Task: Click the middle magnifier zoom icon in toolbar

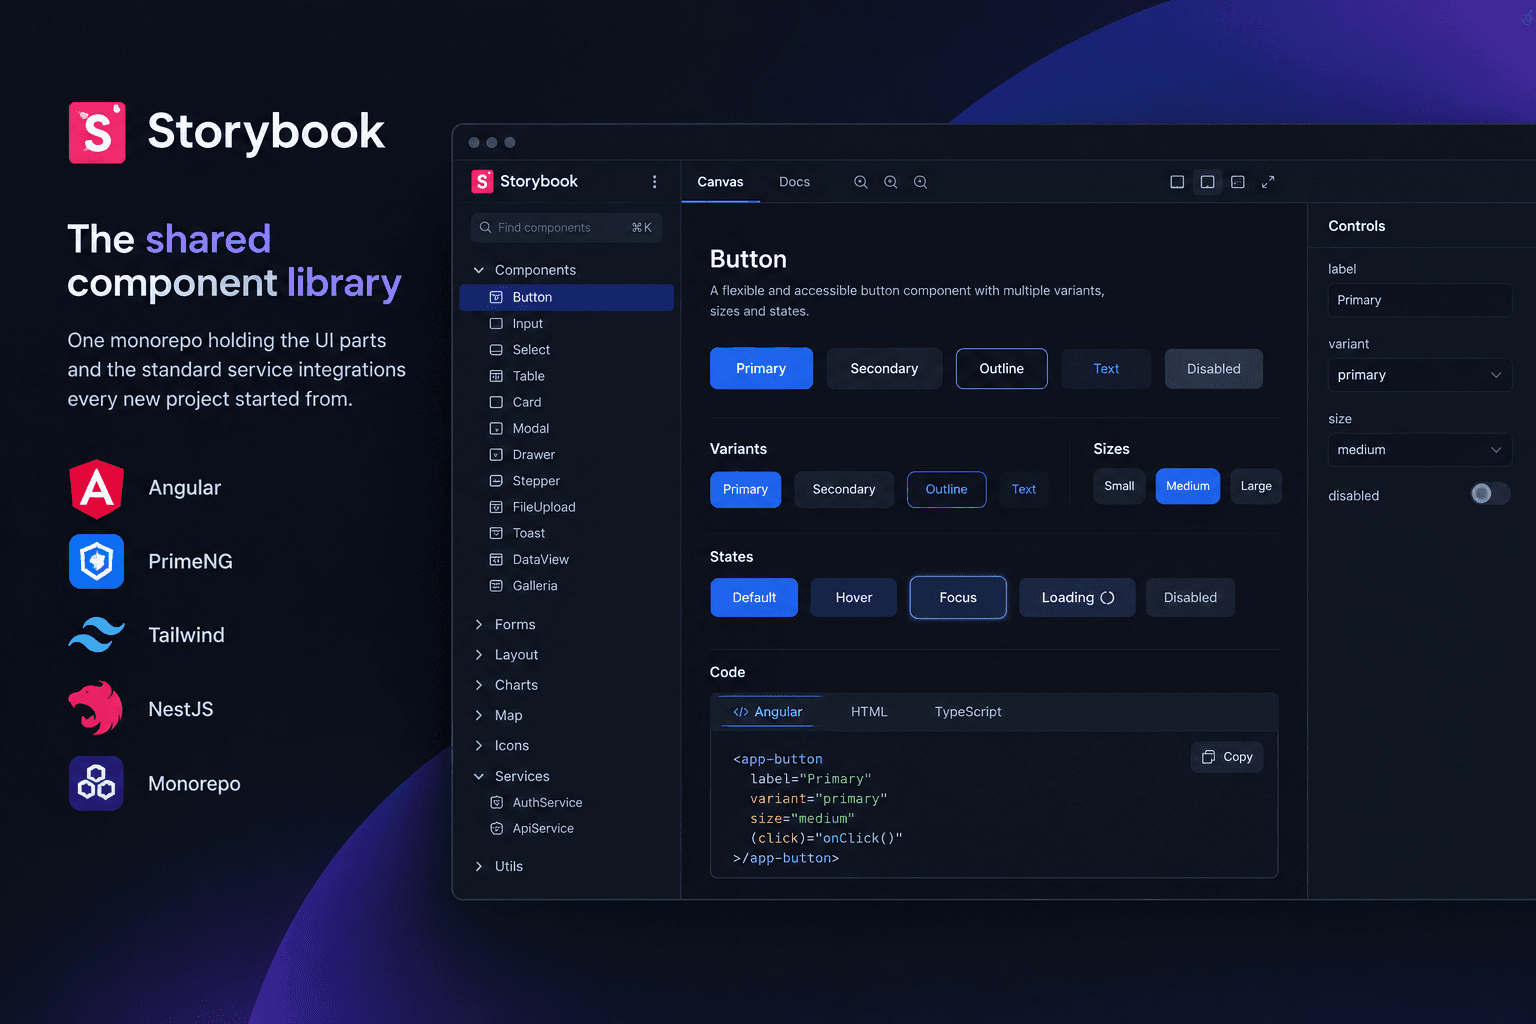Action: tap(890, 182)
